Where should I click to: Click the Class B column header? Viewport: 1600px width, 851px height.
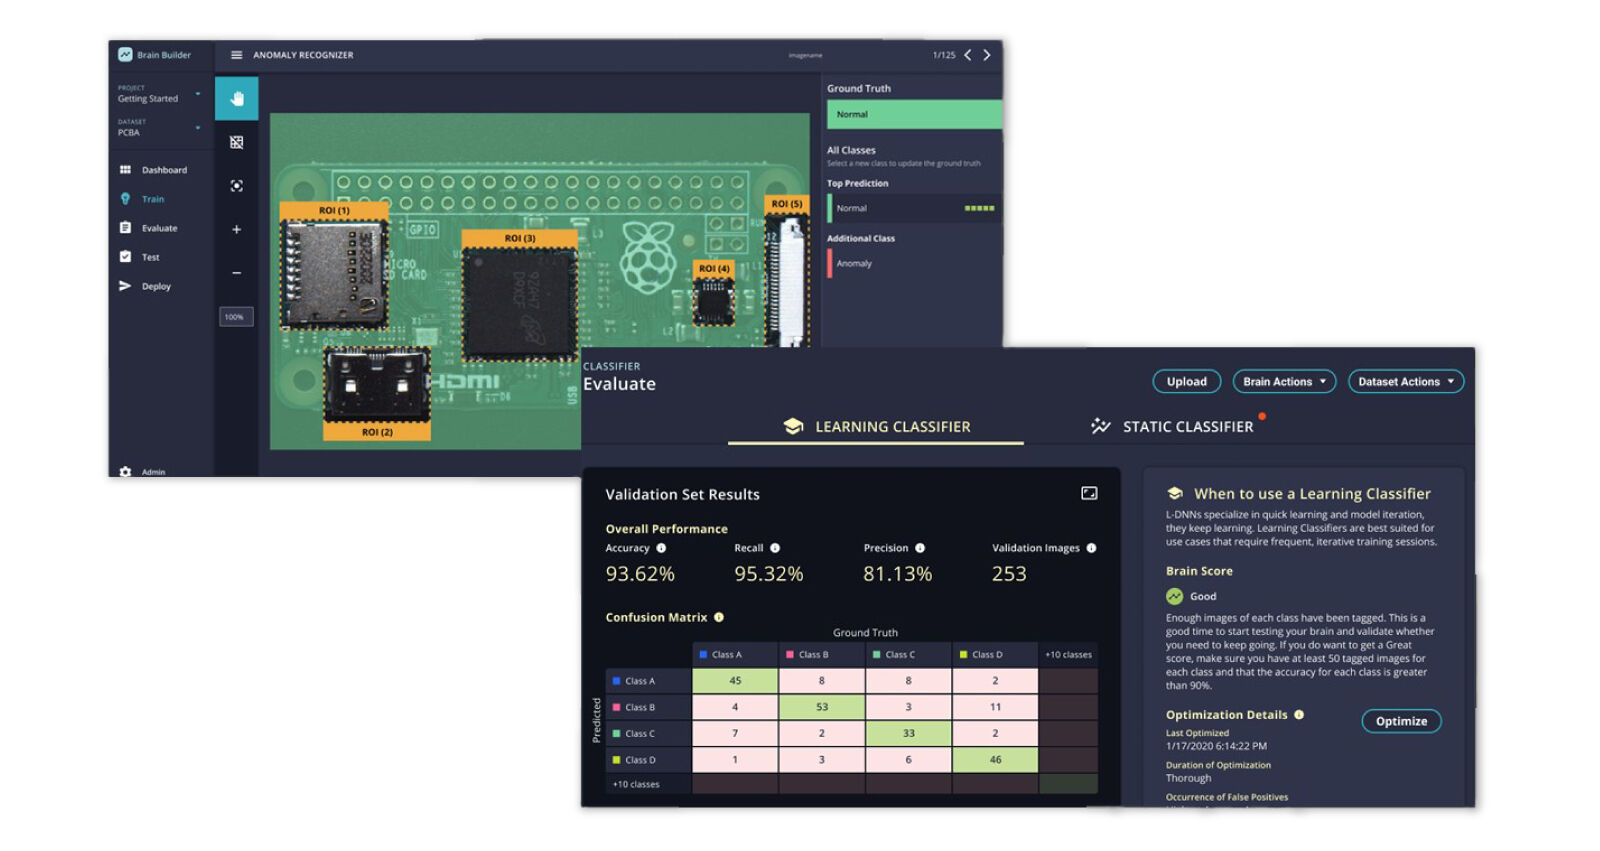pyautogui.click(x=822, y=655)
